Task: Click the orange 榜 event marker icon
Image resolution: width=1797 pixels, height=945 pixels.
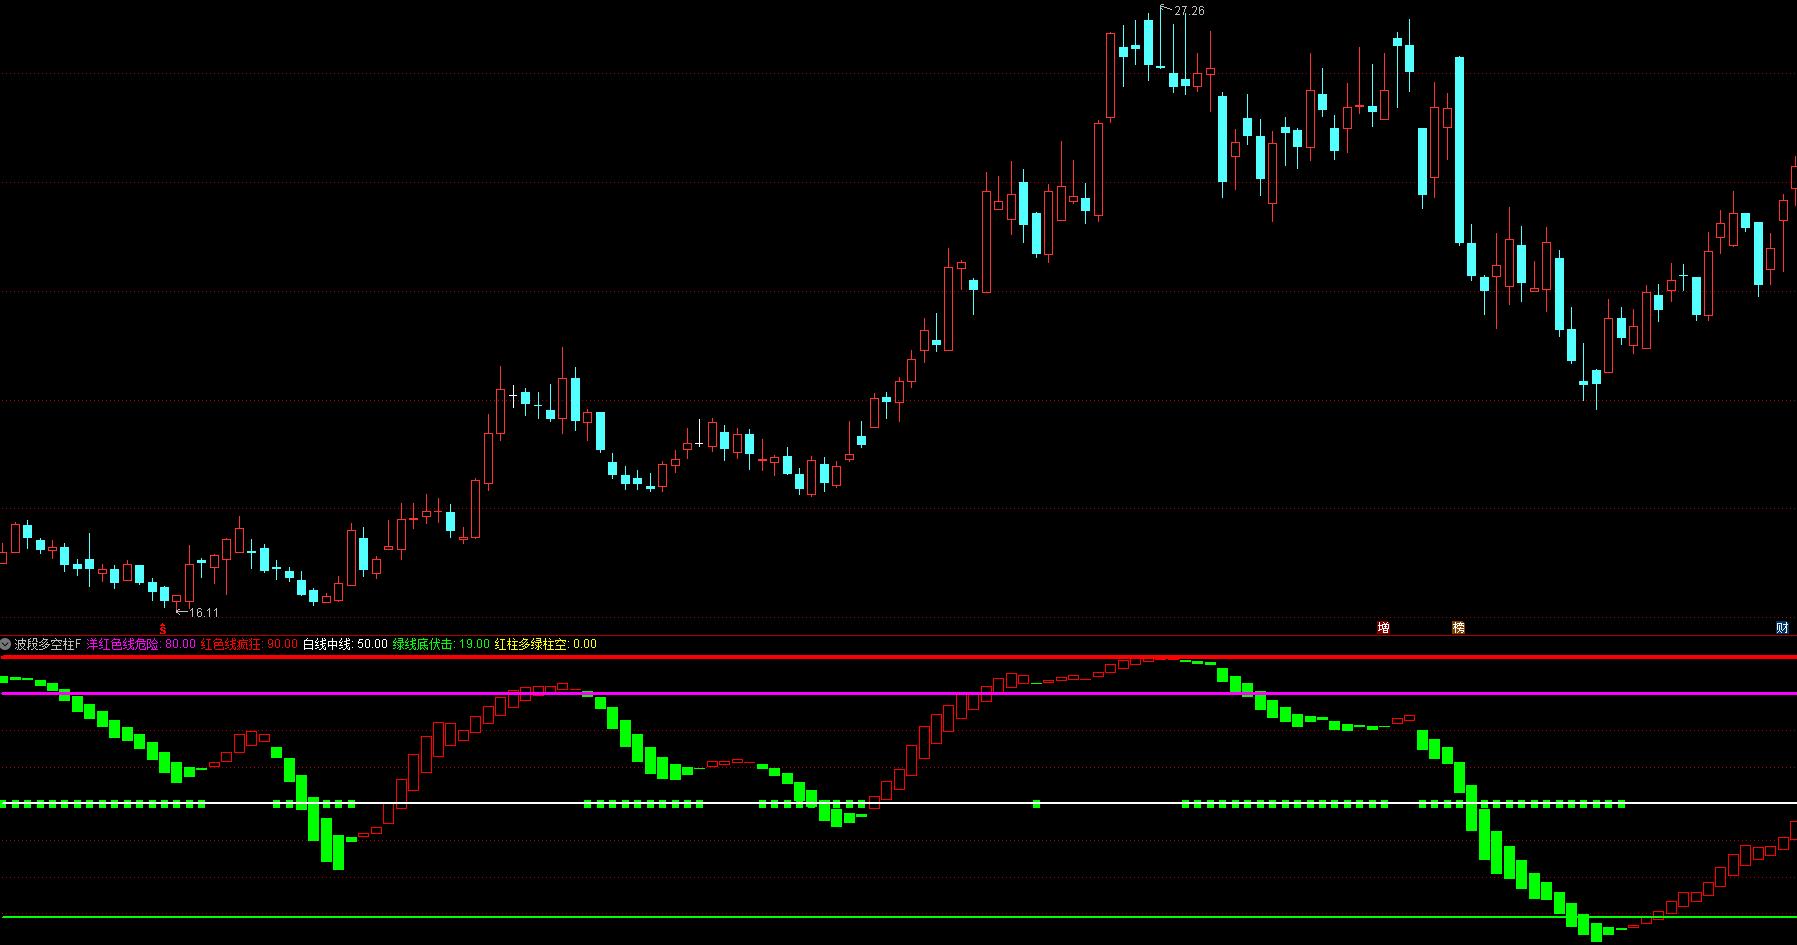Action: [x=1458, y=628]
